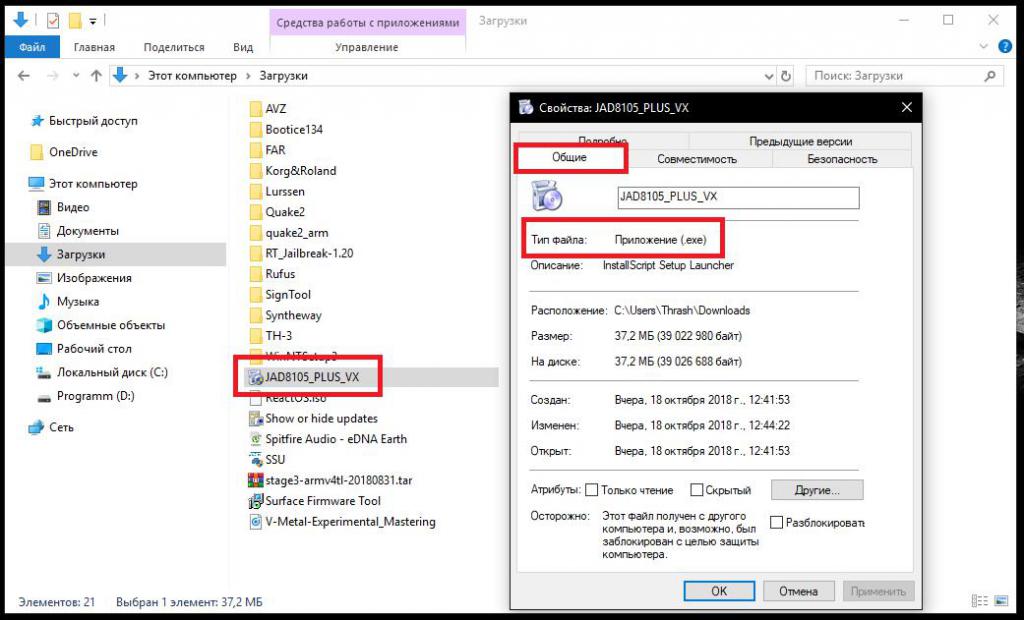Image resolution: width=1024 pixels, height=620 pixels.
Task: Click the 'Поиск: Загрузки' search box
Action: 904,76
